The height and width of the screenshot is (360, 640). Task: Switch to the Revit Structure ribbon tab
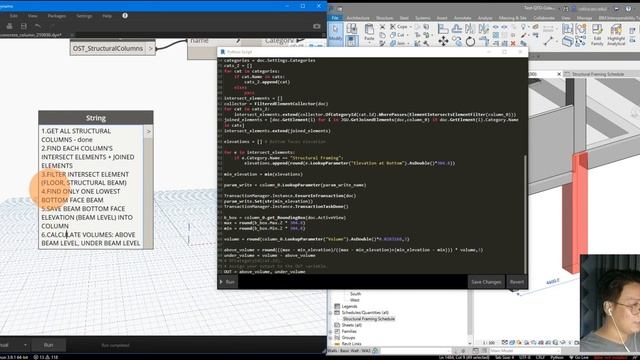[384, 18]
